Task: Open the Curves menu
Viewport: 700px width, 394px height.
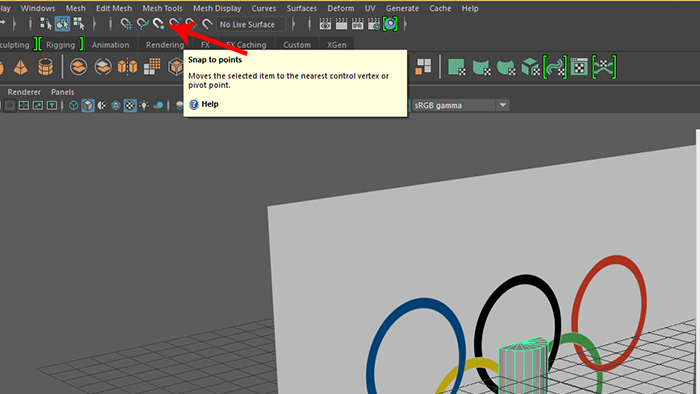Action: [264, 8]
